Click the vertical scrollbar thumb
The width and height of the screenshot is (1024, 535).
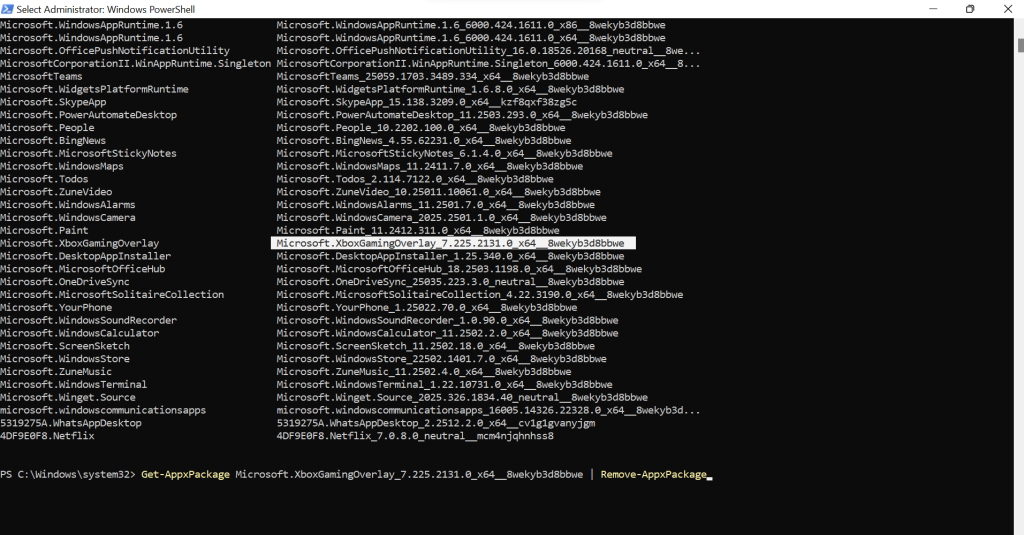click(x=1020, y=45)
